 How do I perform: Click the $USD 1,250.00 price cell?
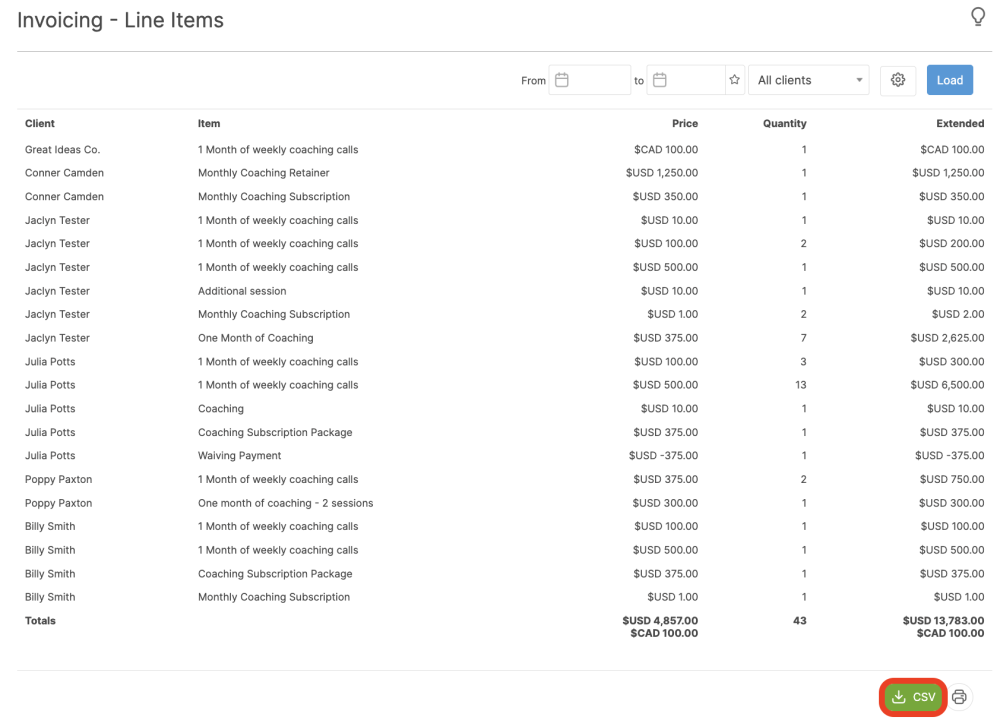pyautogui.click(x=661, y=173)
